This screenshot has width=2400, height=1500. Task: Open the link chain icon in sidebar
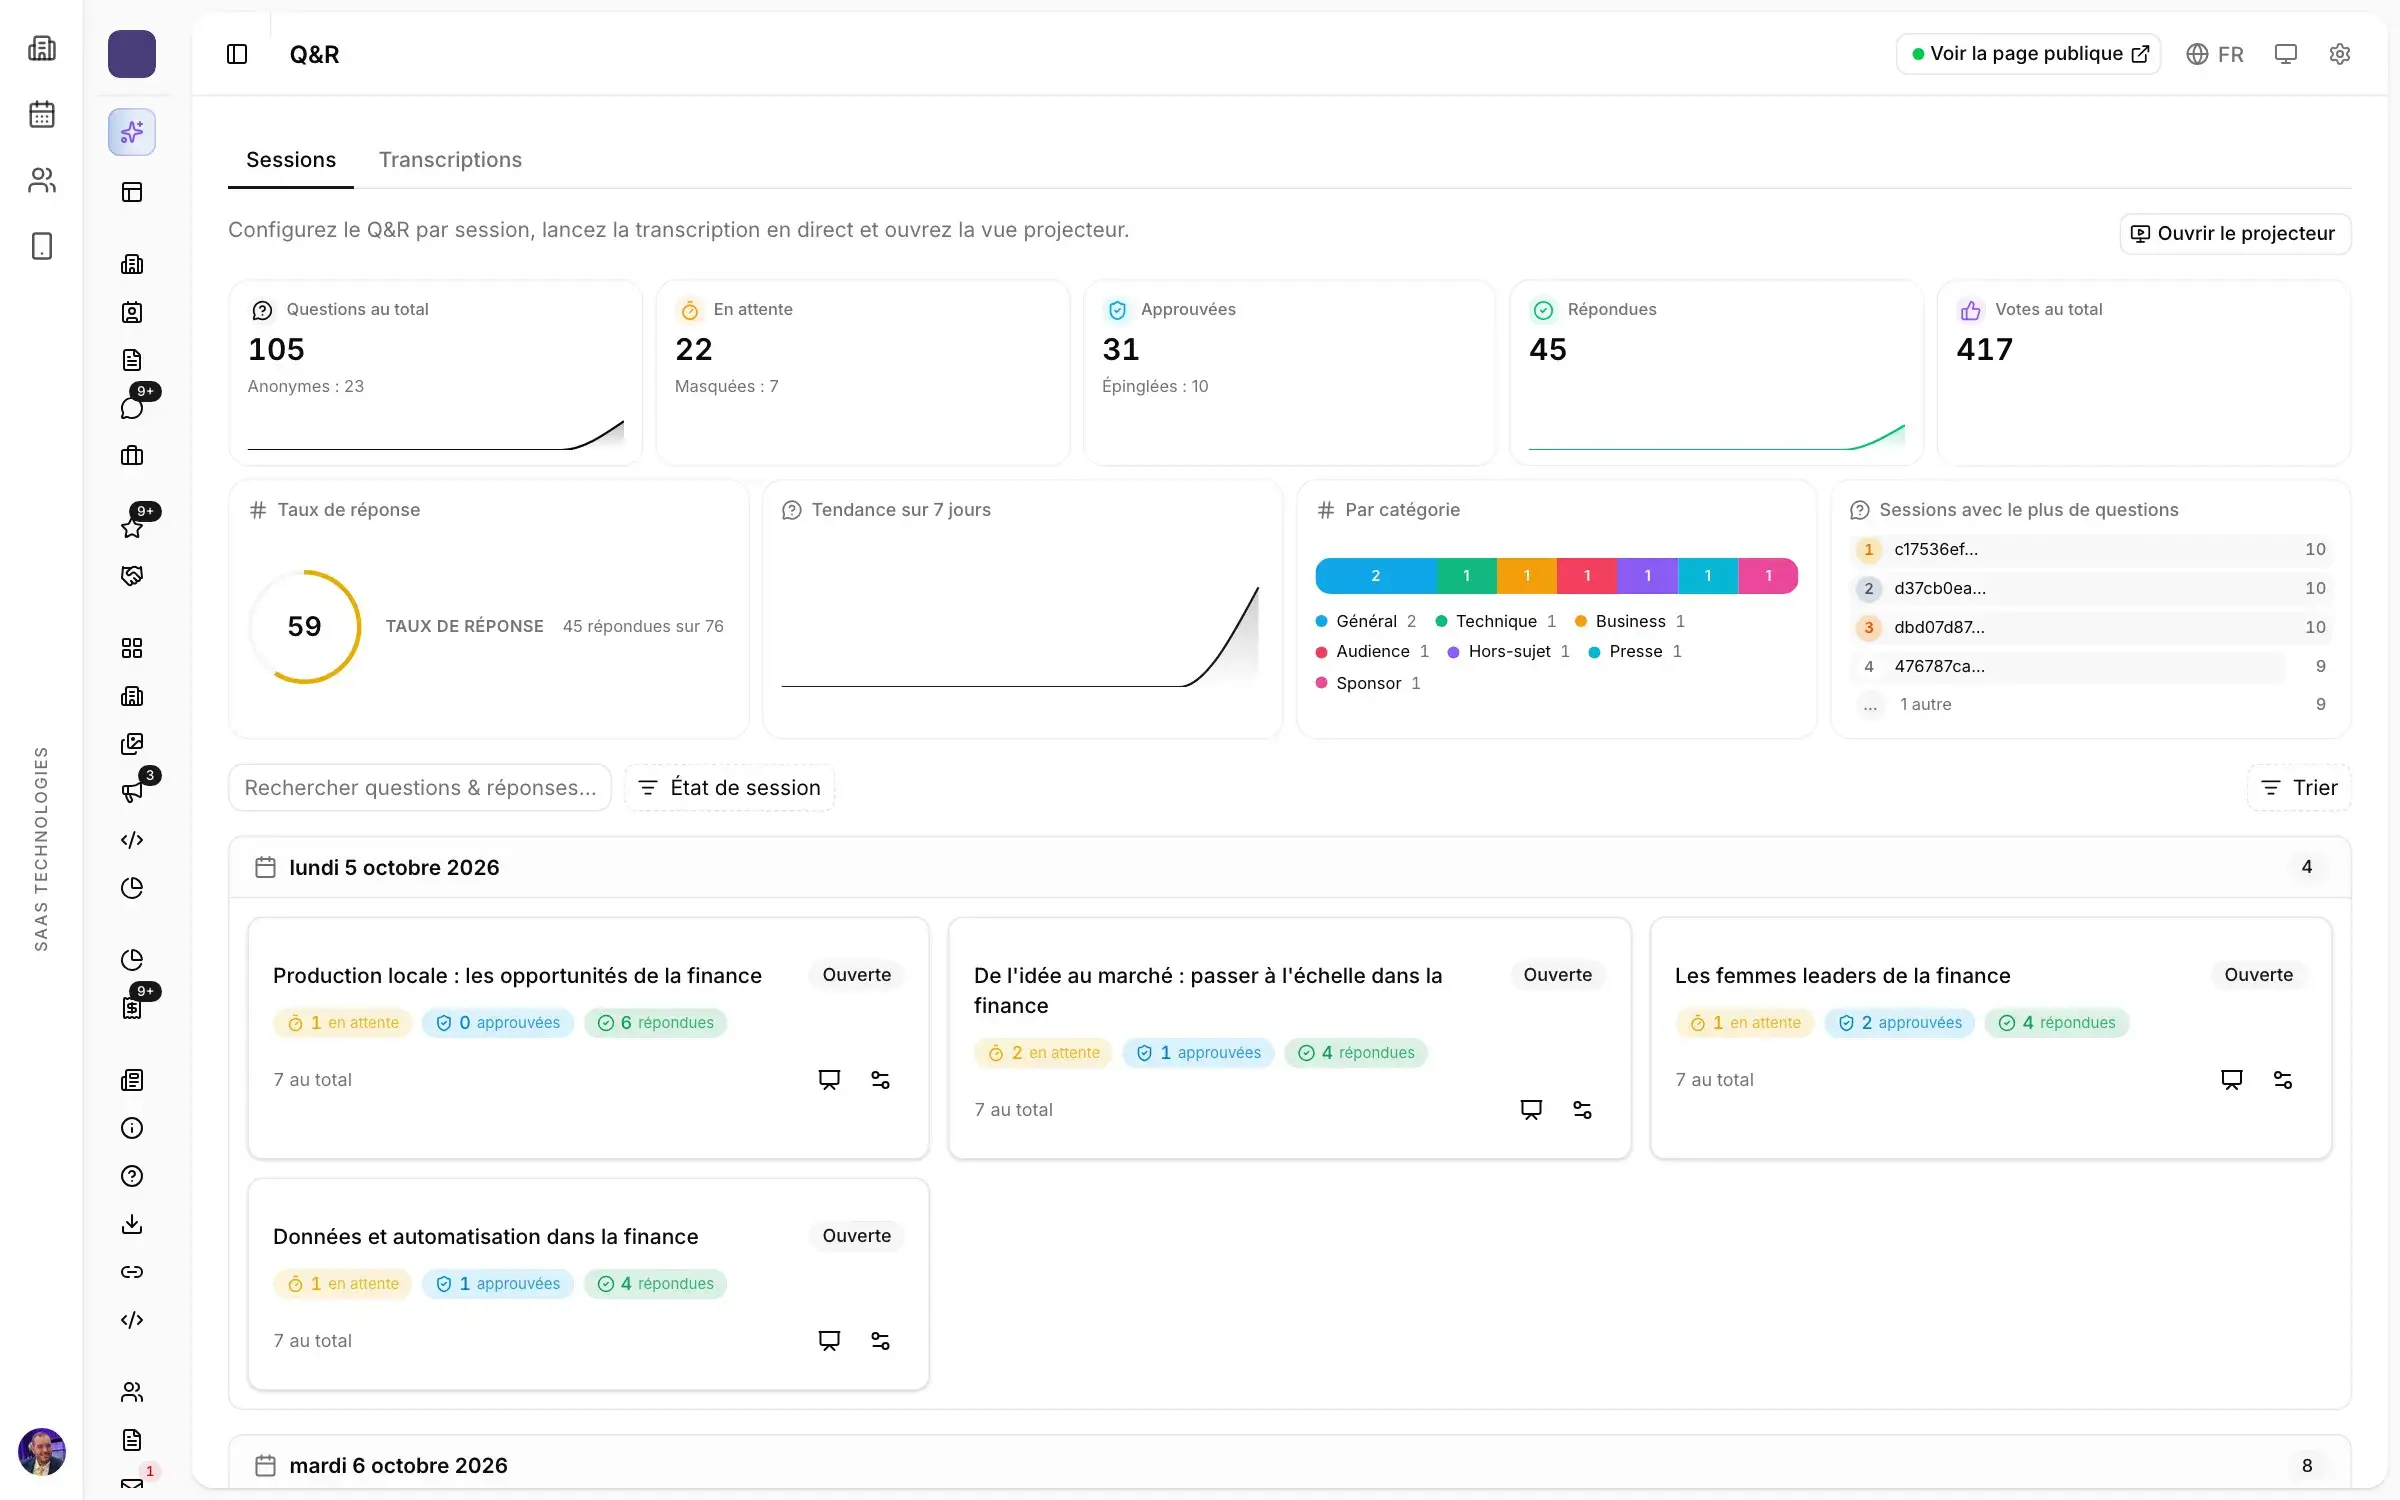click(132, 1272)
